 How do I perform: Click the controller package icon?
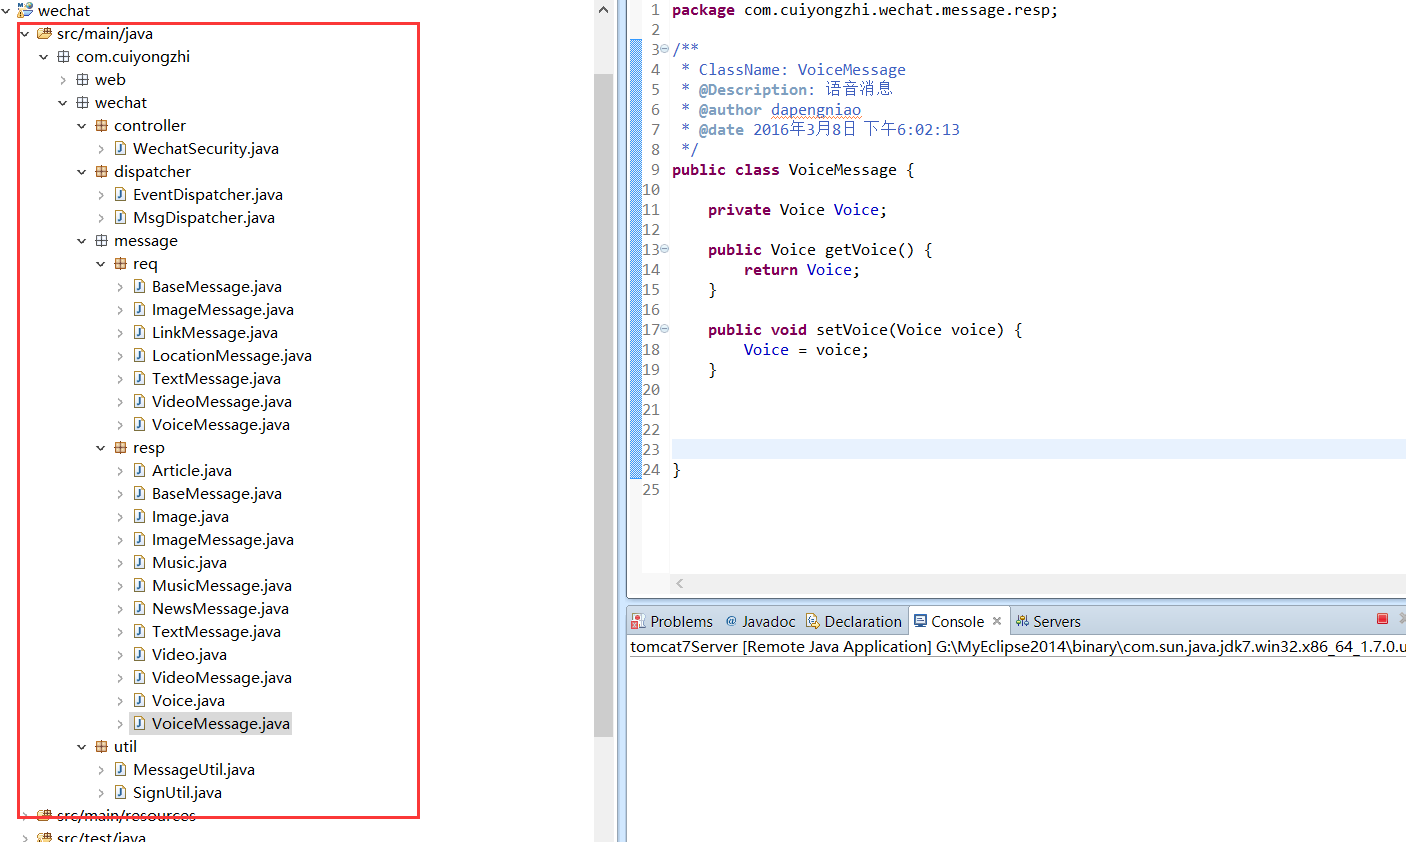[x=101, y=126]
